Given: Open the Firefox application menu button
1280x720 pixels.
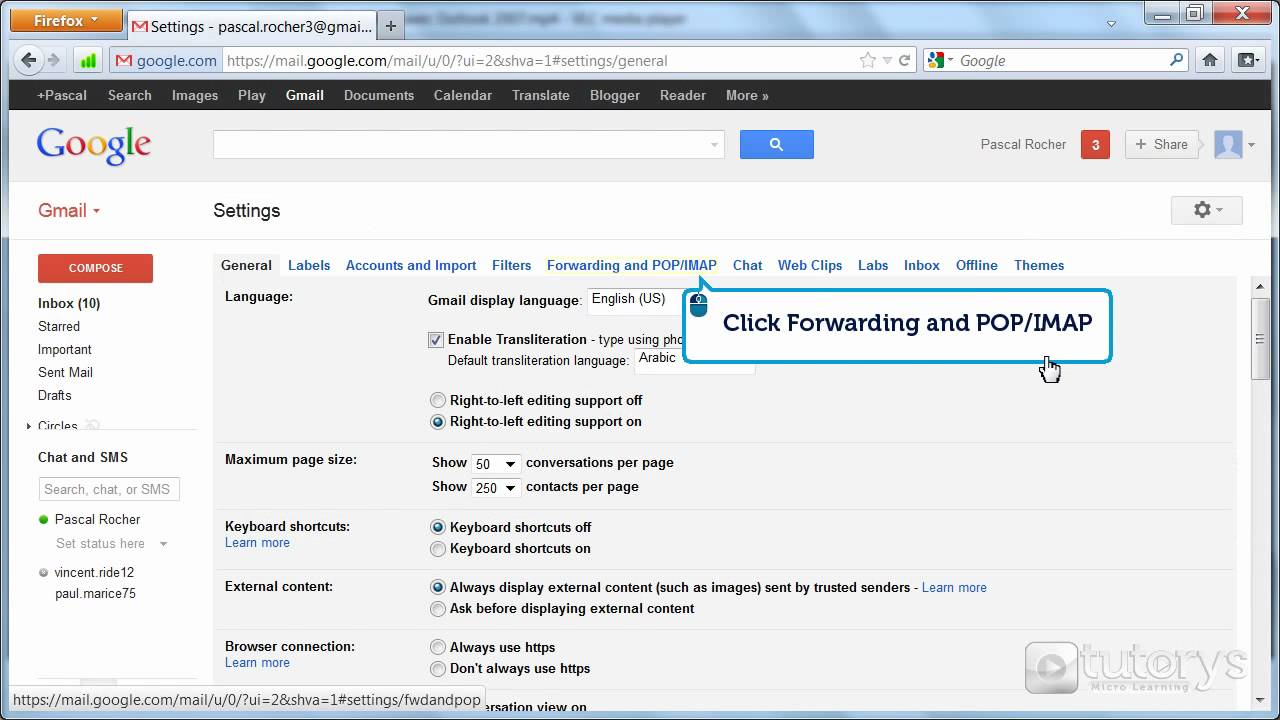Looking at the screenshot, I should click(x=66, y=20).
